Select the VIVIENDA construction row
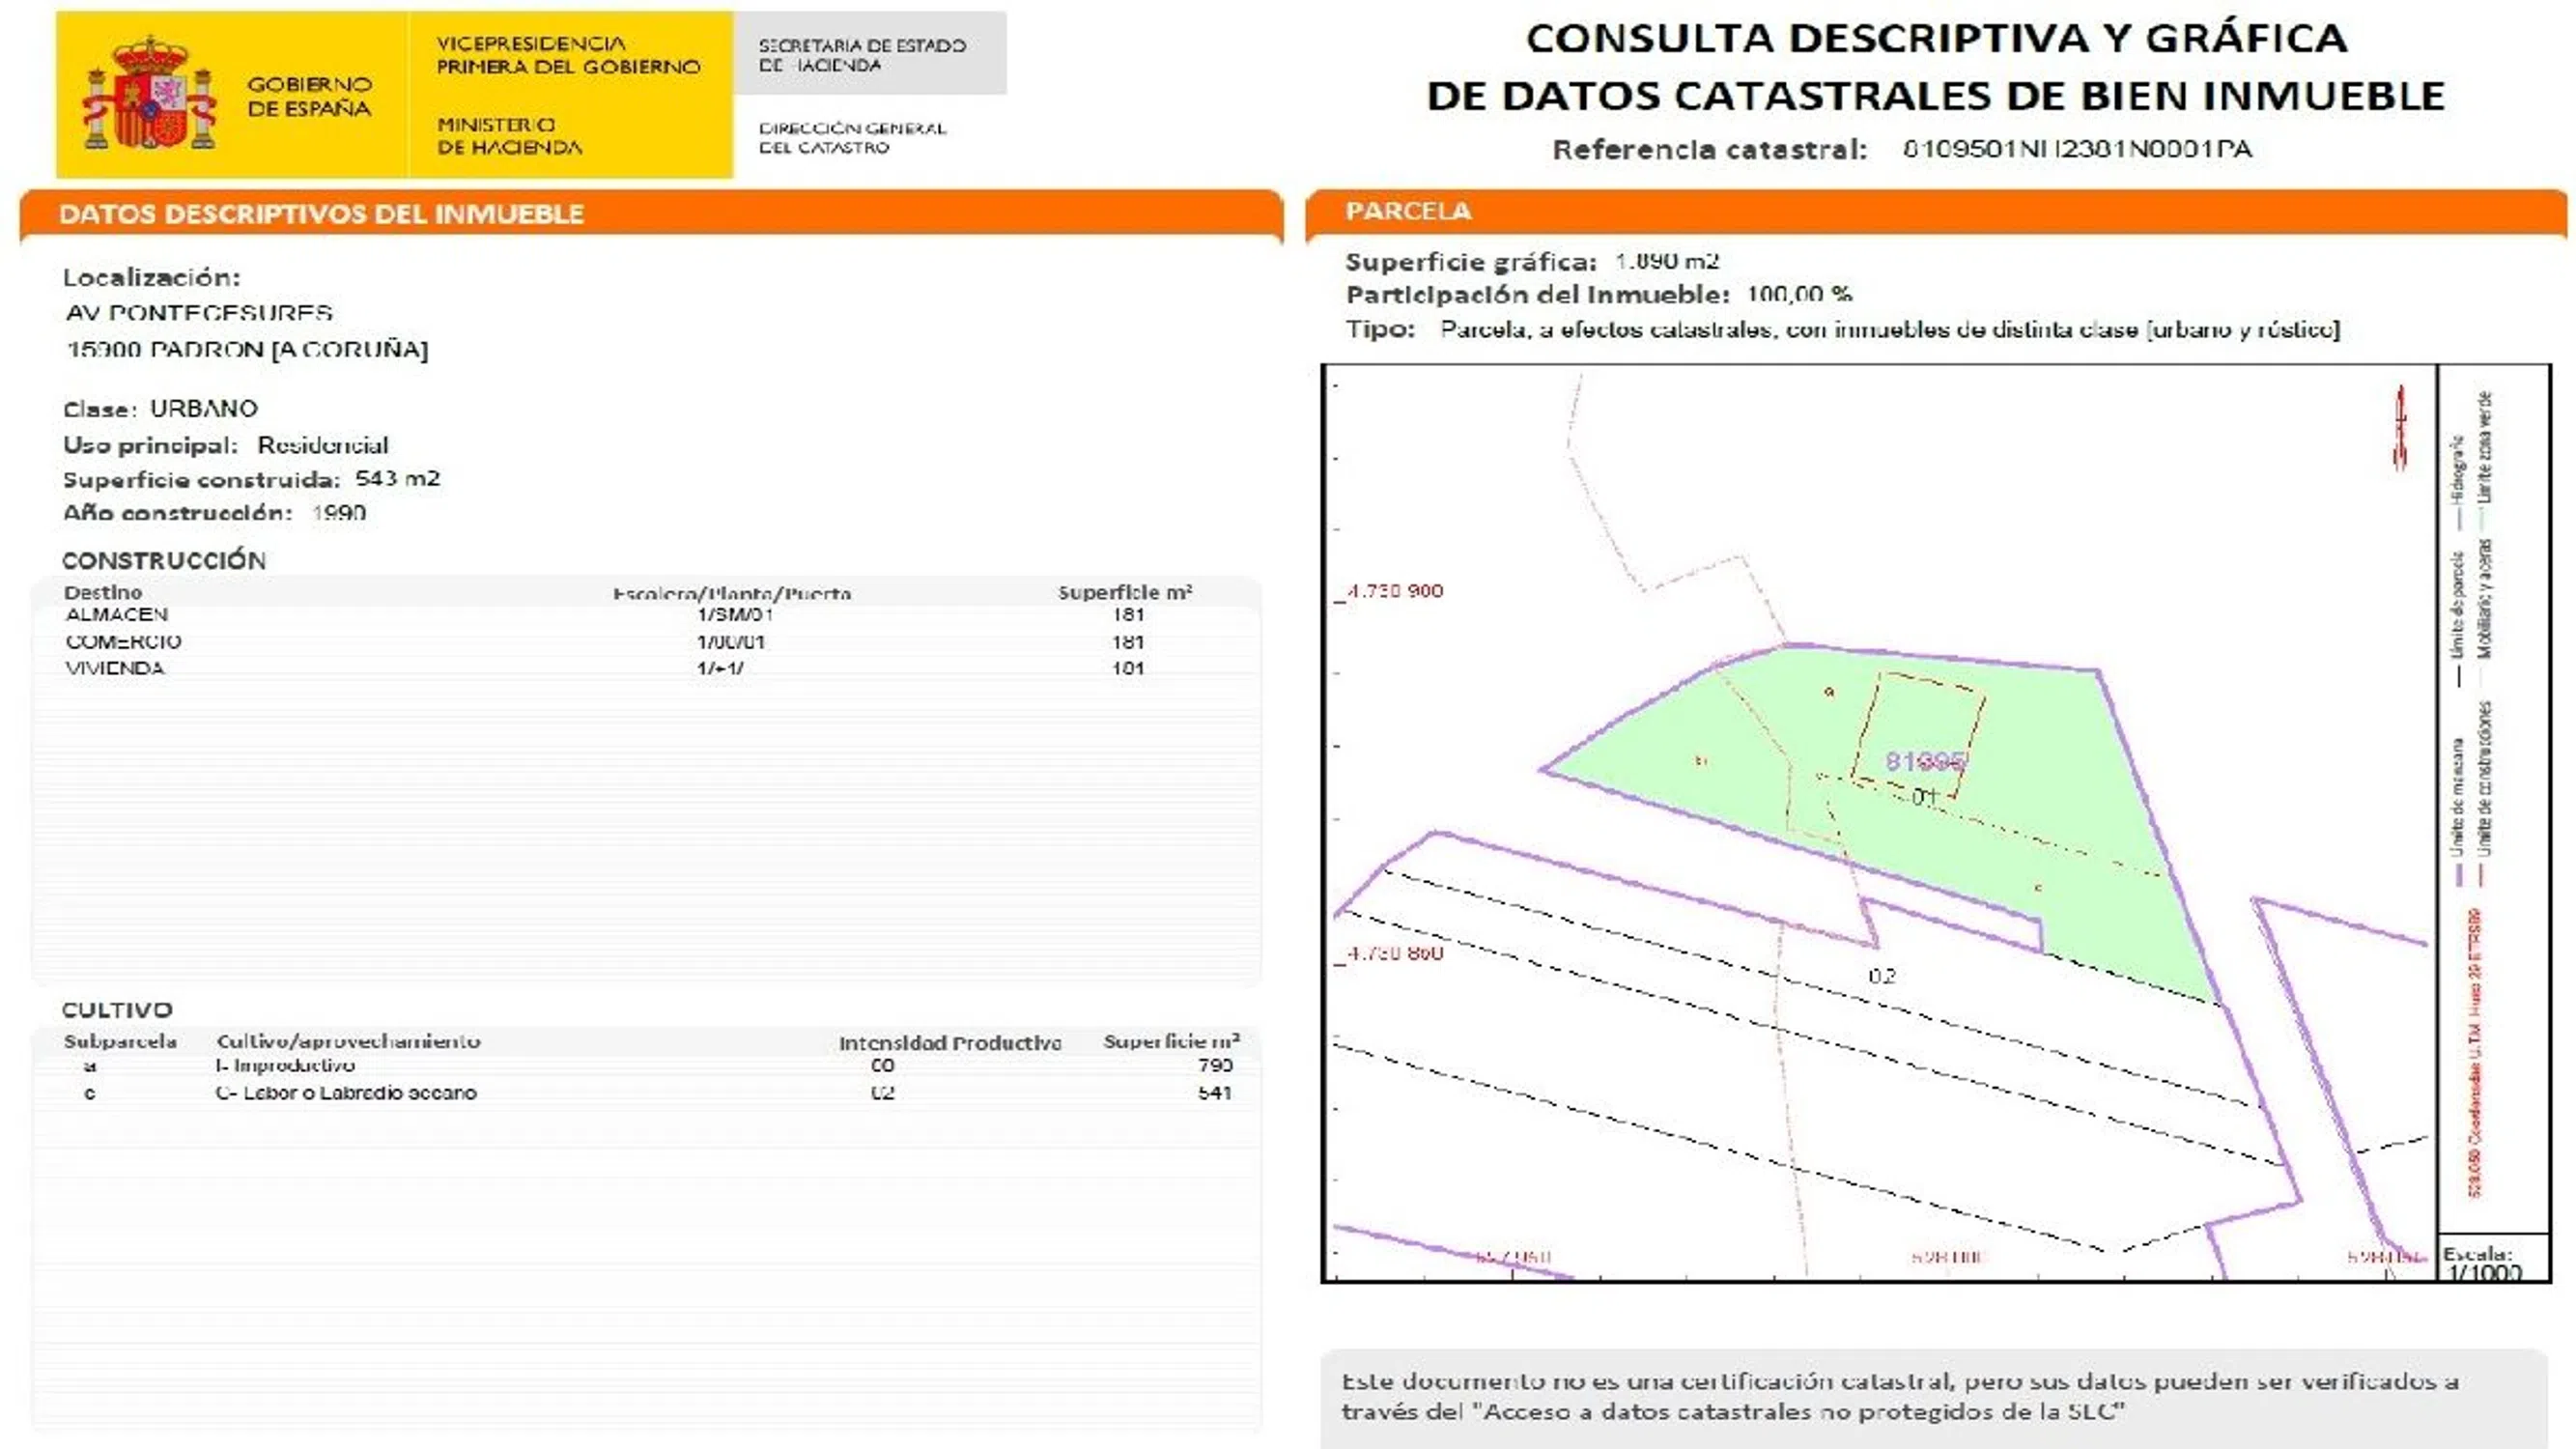This screenshot has width=2576, height=1449. [114, 668]
